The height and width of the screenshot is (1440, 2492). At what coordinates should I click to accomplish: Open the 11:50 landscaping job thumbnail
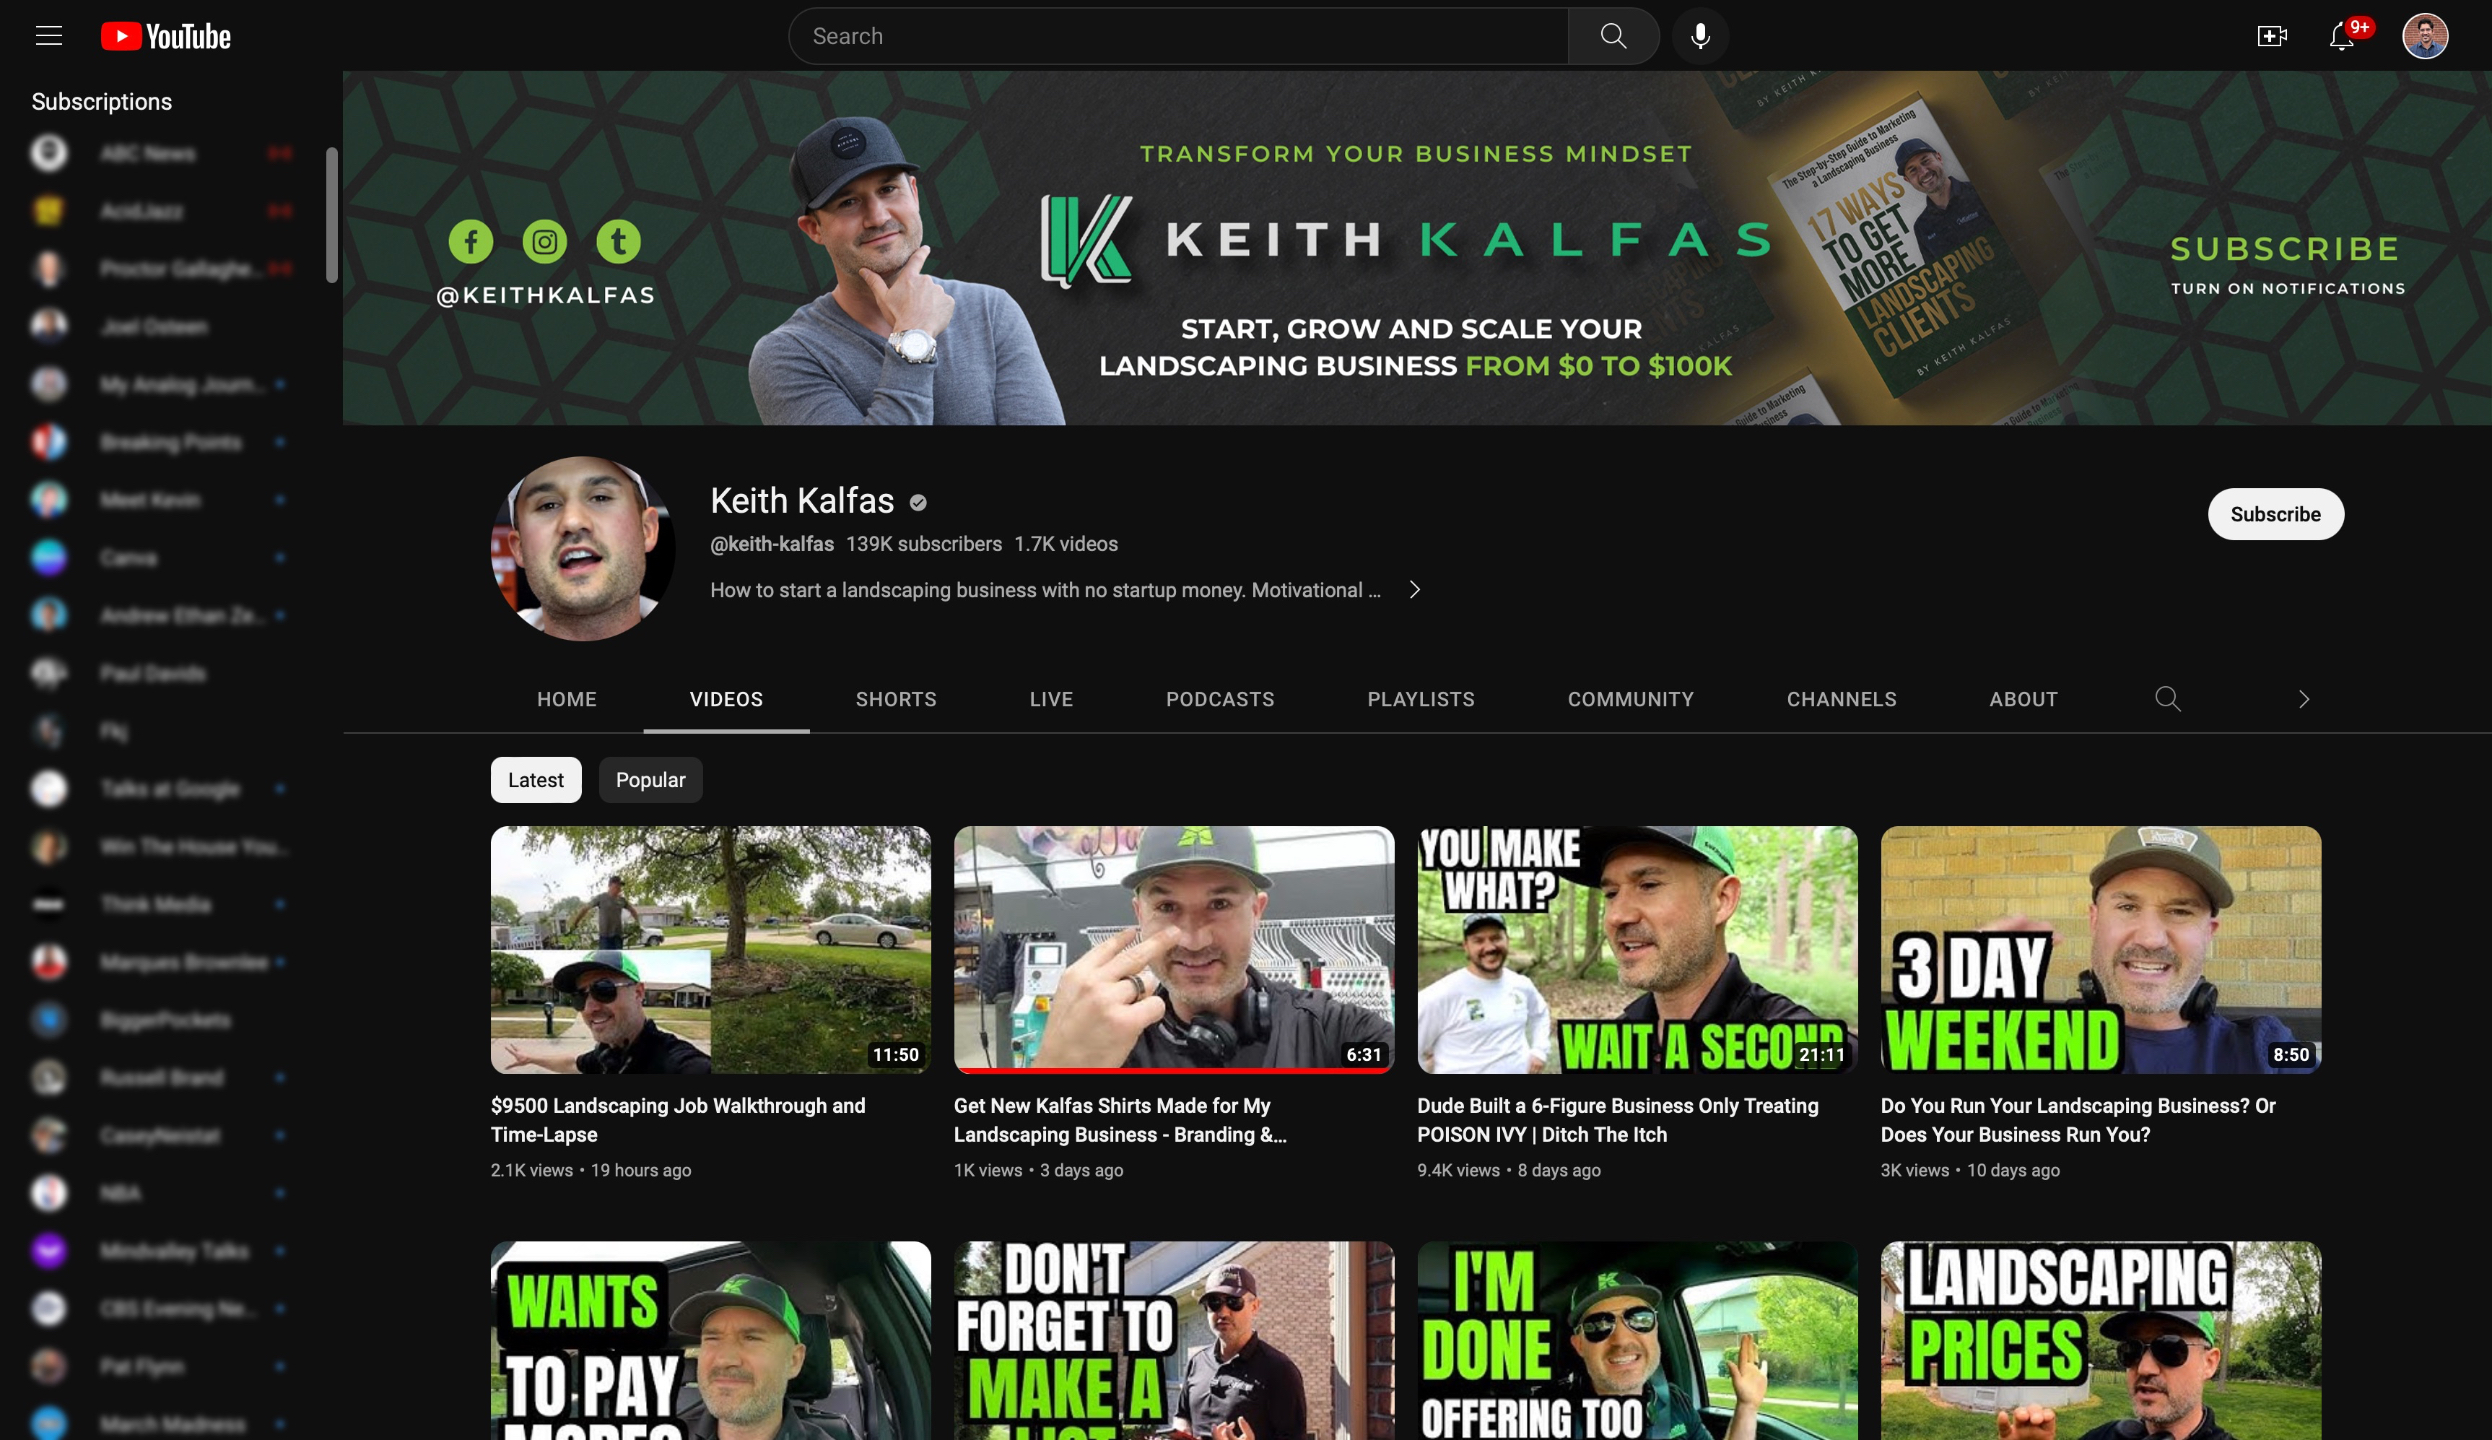point(711,950)
